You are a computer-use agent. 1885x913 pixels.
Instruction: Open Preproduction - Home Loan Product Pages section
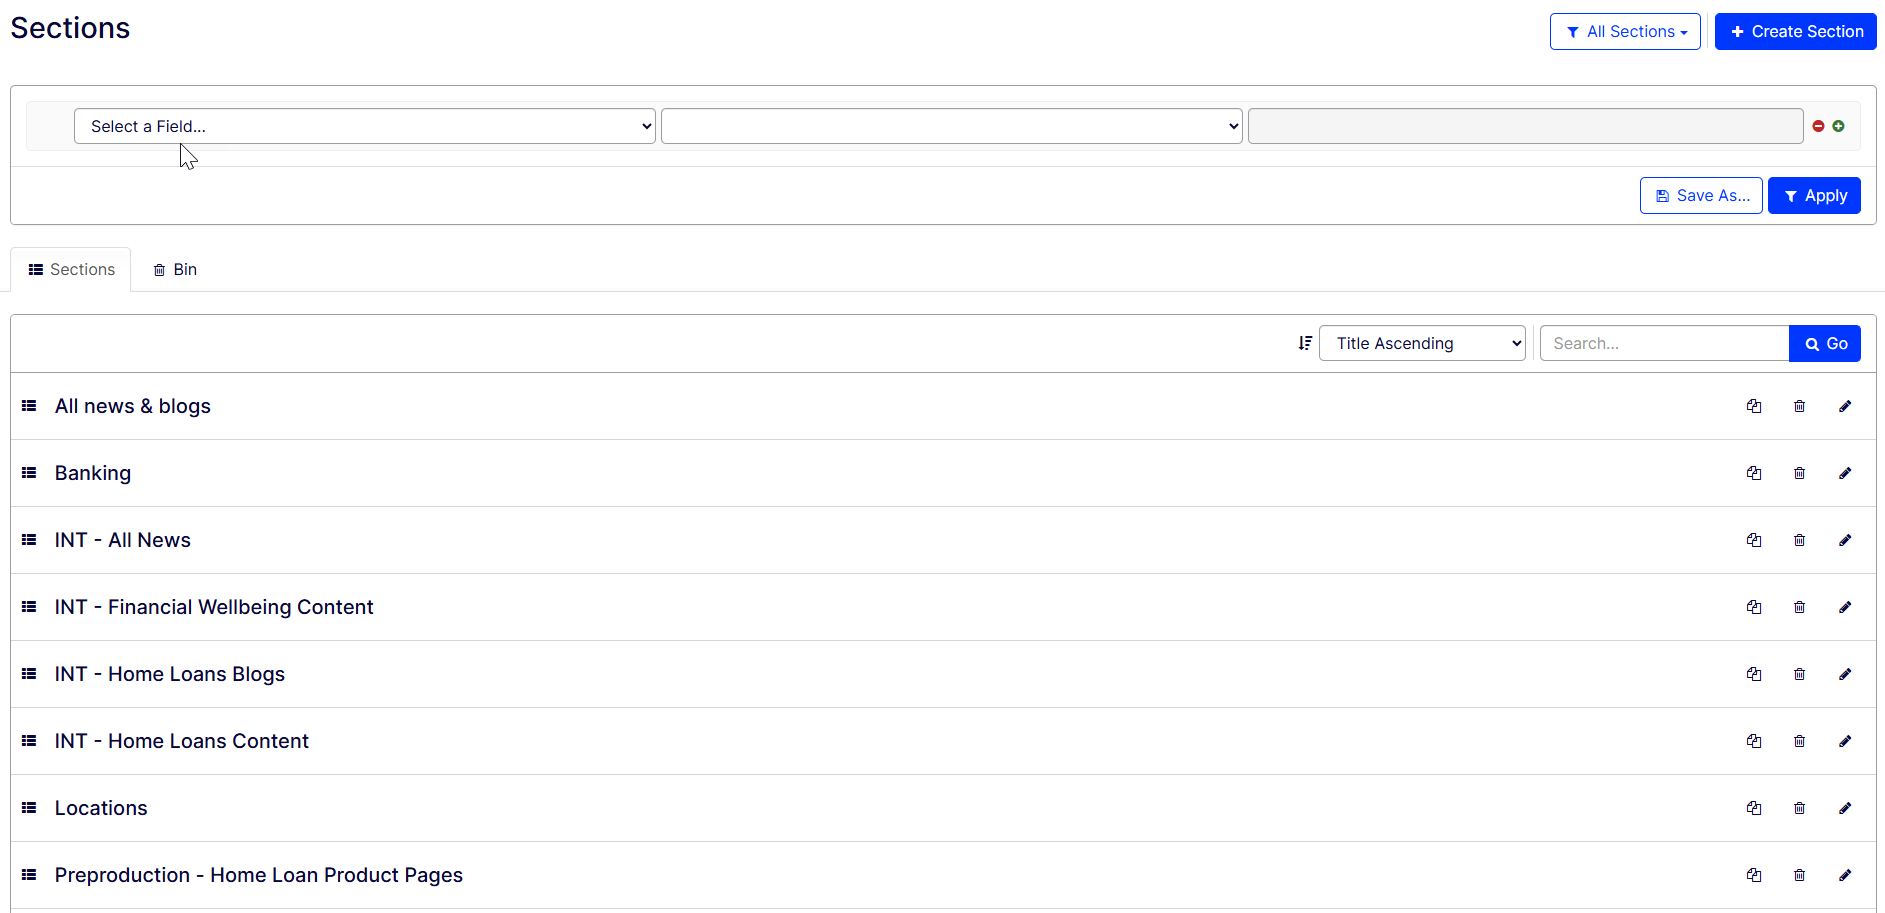[x=259, y=875]
